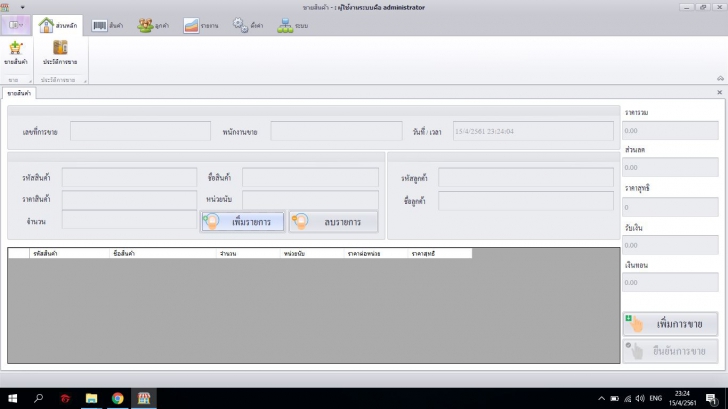Collapse the ribbon with the arrow at right edge
Screen dimensions: 728x409
tap(720, 78)
